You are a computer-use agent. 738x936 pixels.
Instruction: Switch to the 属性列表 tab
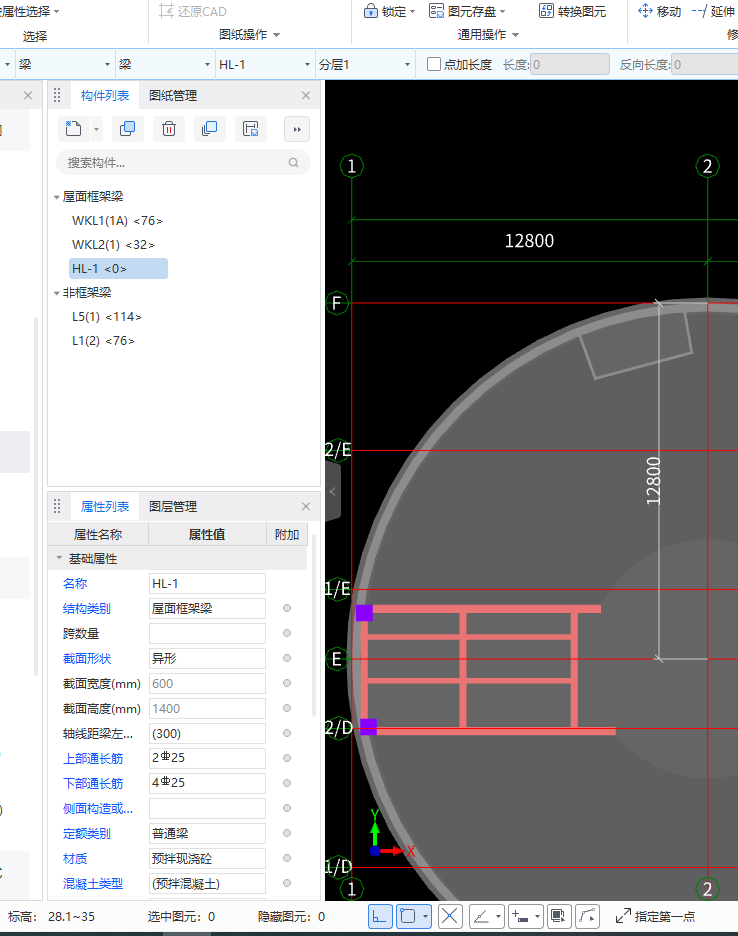coord(105,506)
